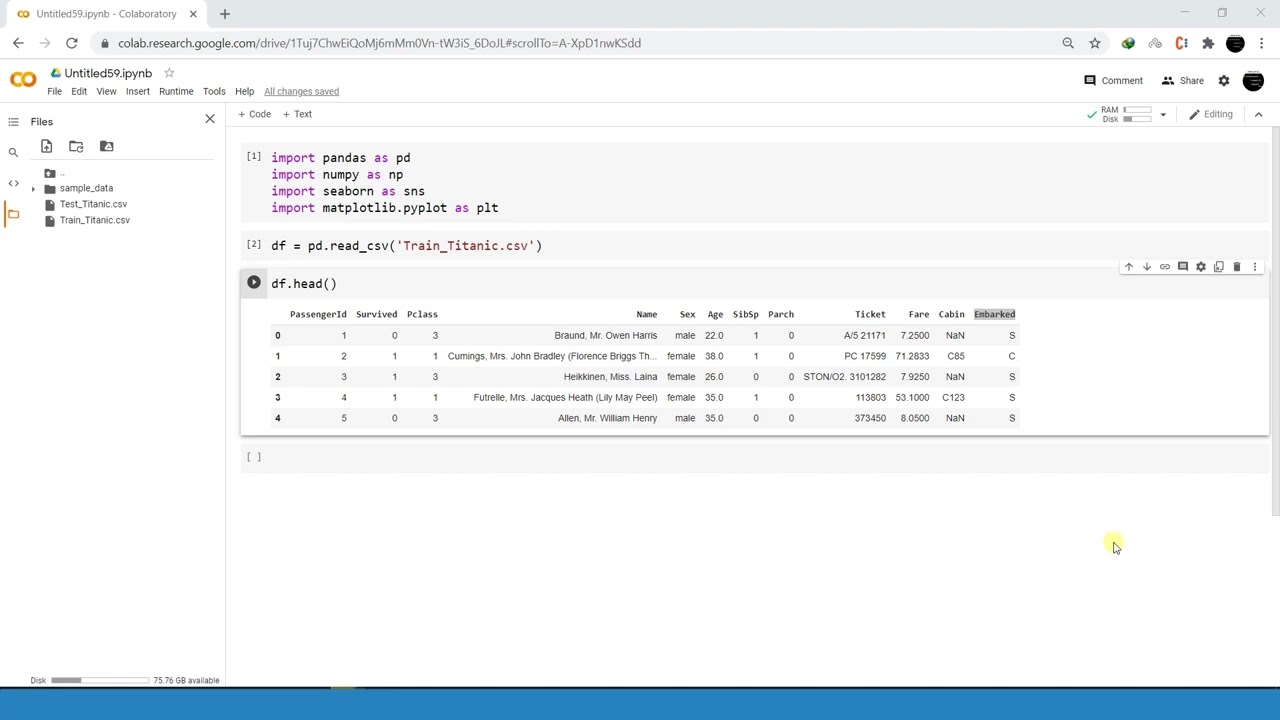Mount Google Drive in Files panel
Screen dimensions: 1280x720
point(107,146)
